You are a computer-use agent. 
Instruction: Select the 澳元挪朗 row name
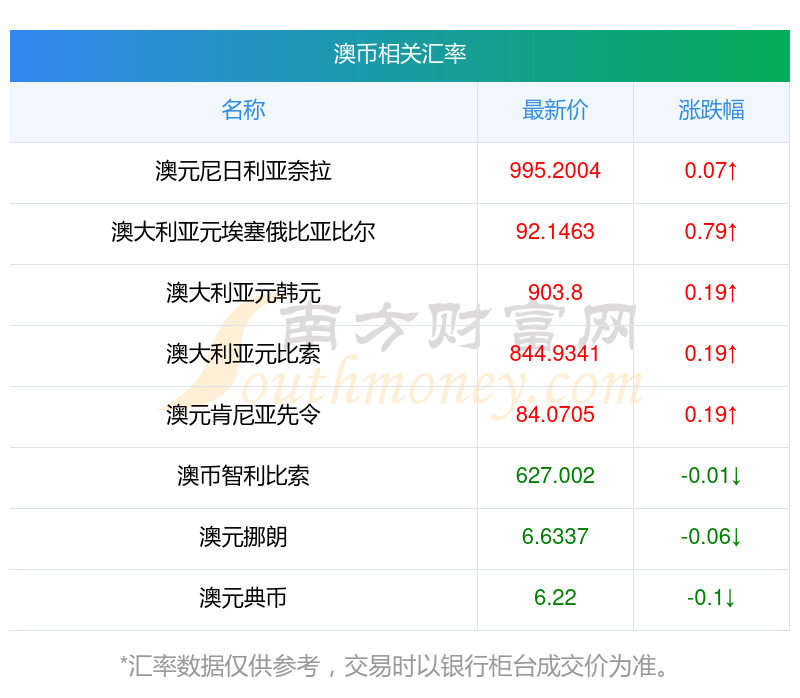(243, 537)
